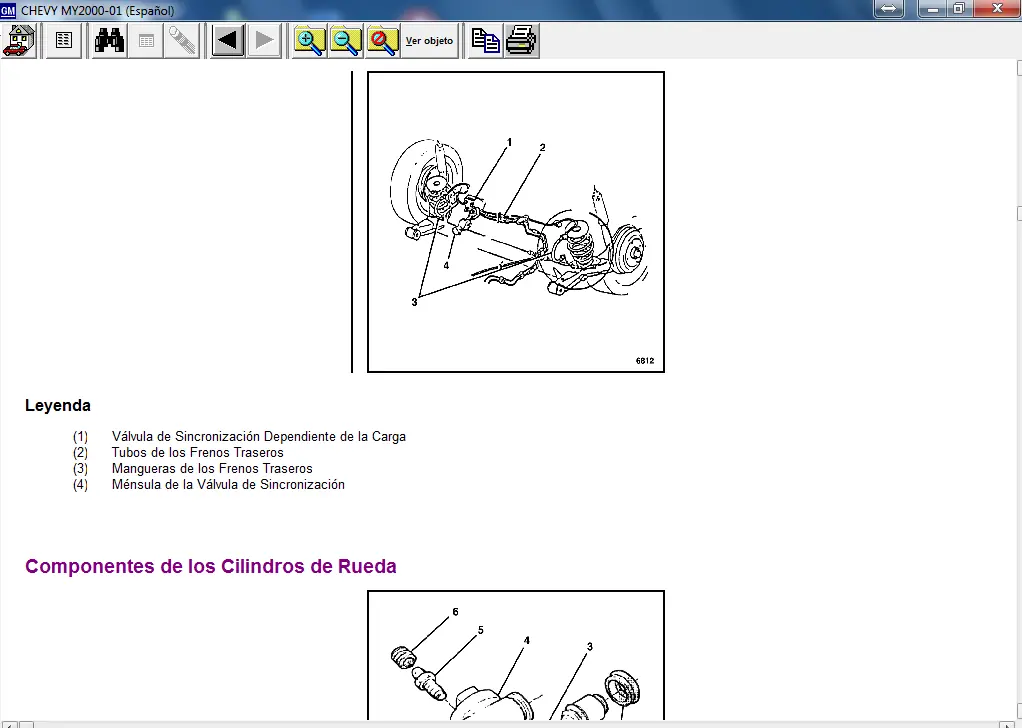Minimize the CHEVY MY2000-01 window
1022x728 pixels.
point(933,8)
